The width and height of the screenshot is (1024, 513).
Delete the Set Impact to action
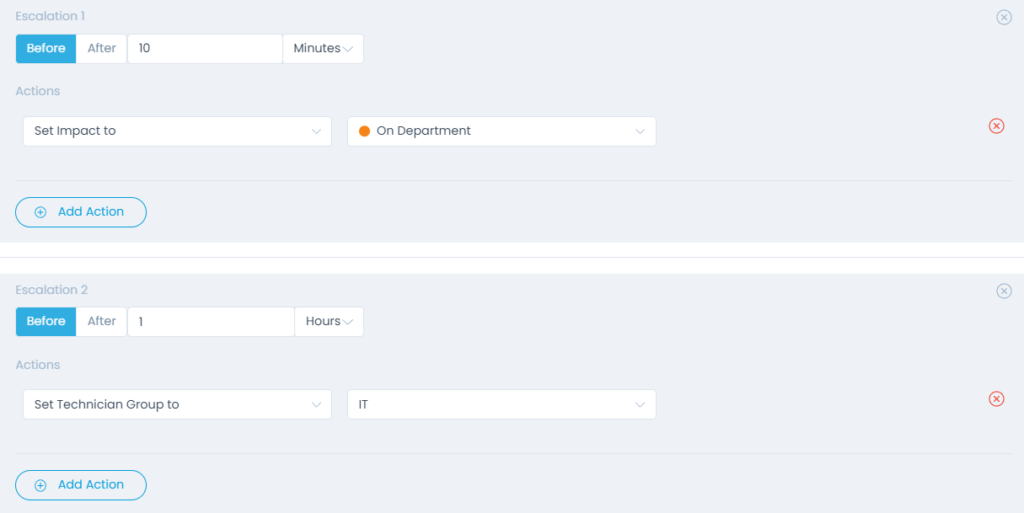996,125
